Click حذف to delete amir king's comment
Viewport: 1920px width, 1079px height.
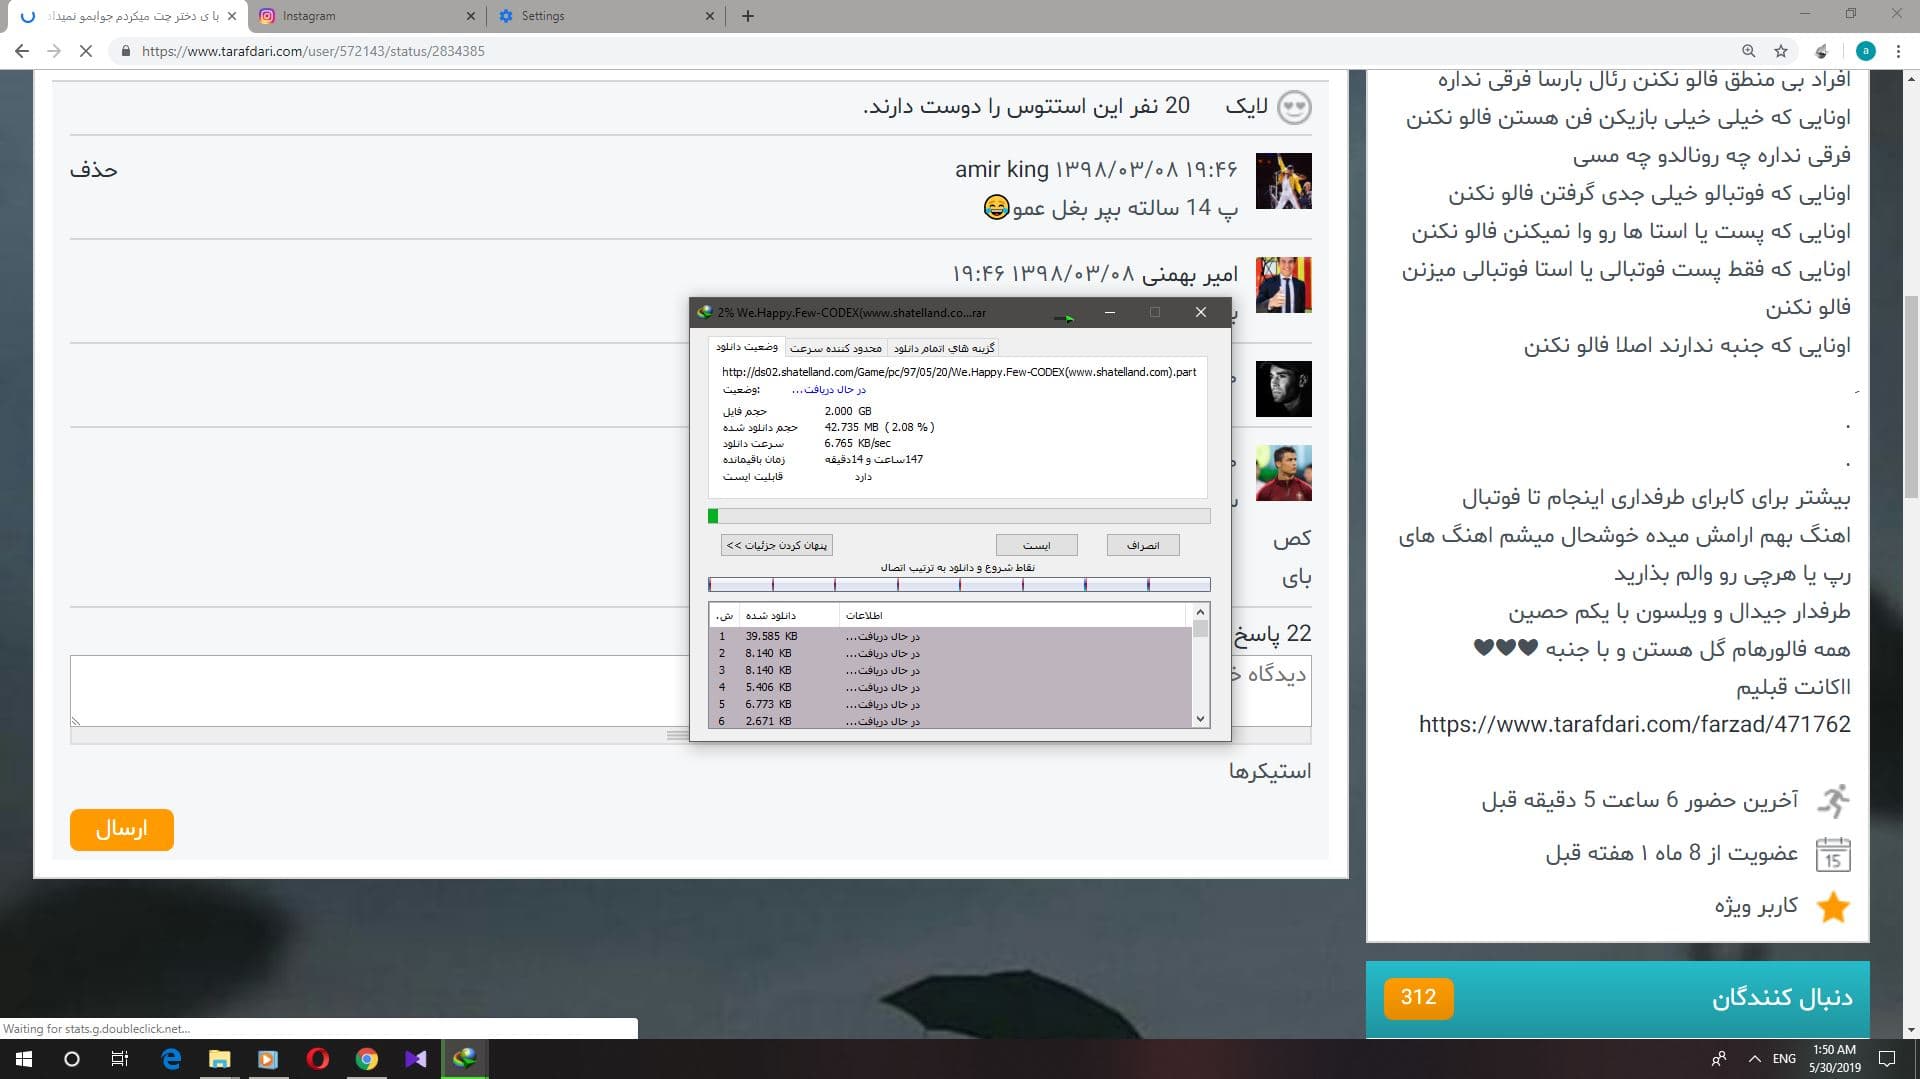click(x=93, y=170)
